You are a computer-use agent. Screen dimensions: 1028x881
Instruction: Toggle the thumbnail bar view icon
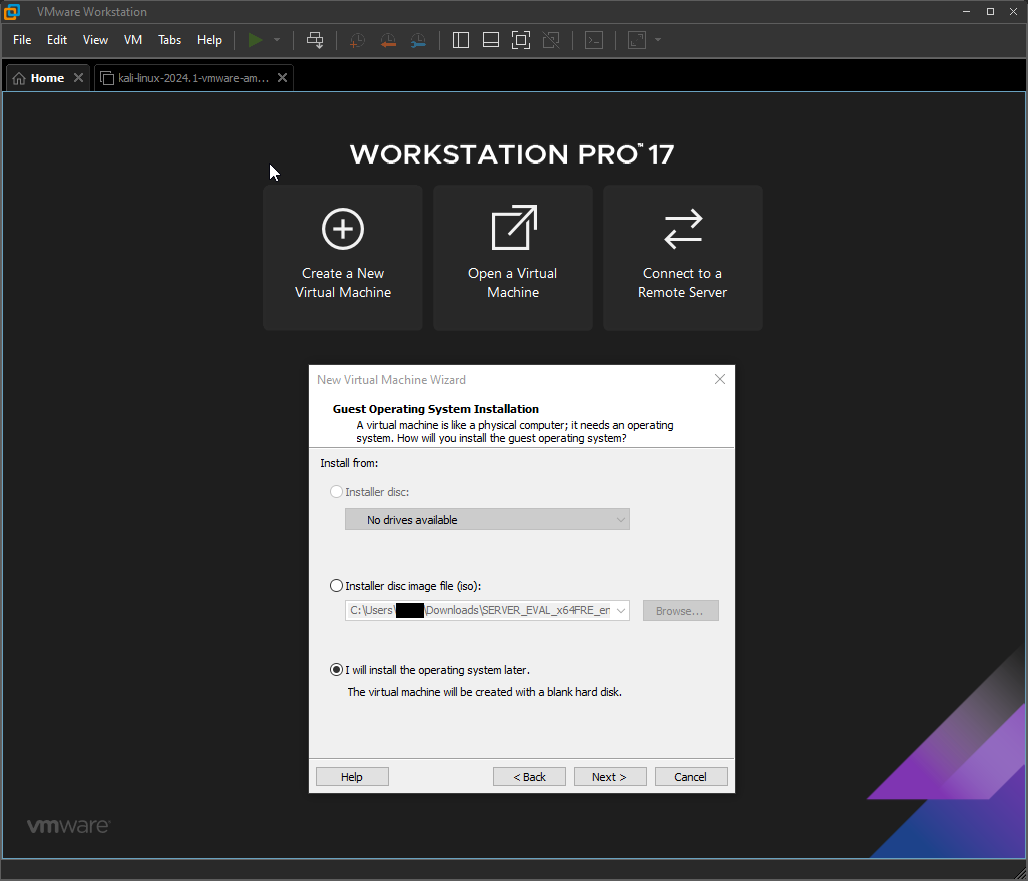490,40
